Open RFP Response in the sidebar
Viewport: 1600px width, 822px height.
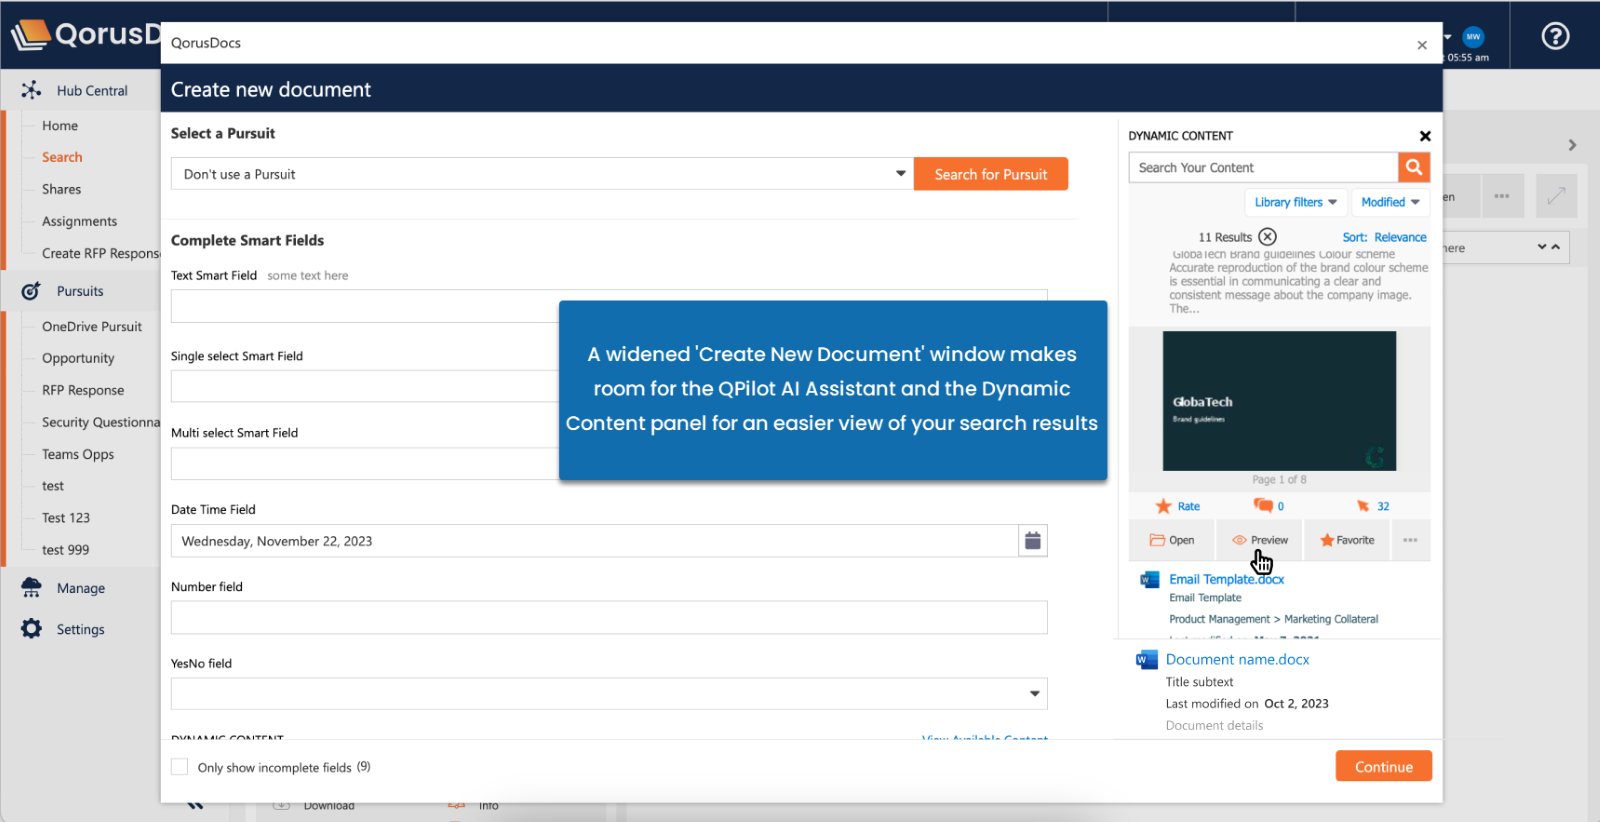click(83, 391)
